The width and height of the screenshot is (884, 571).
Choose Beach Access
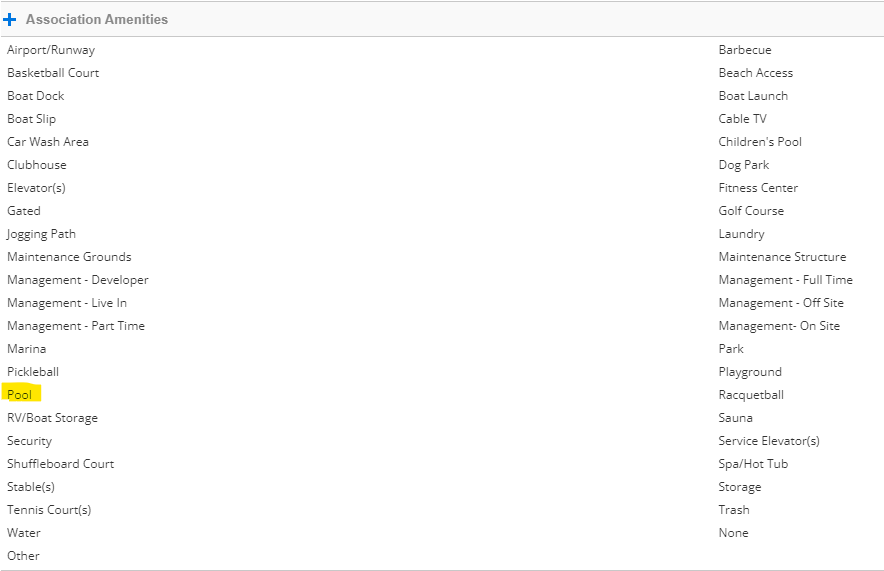coord(755,73)
